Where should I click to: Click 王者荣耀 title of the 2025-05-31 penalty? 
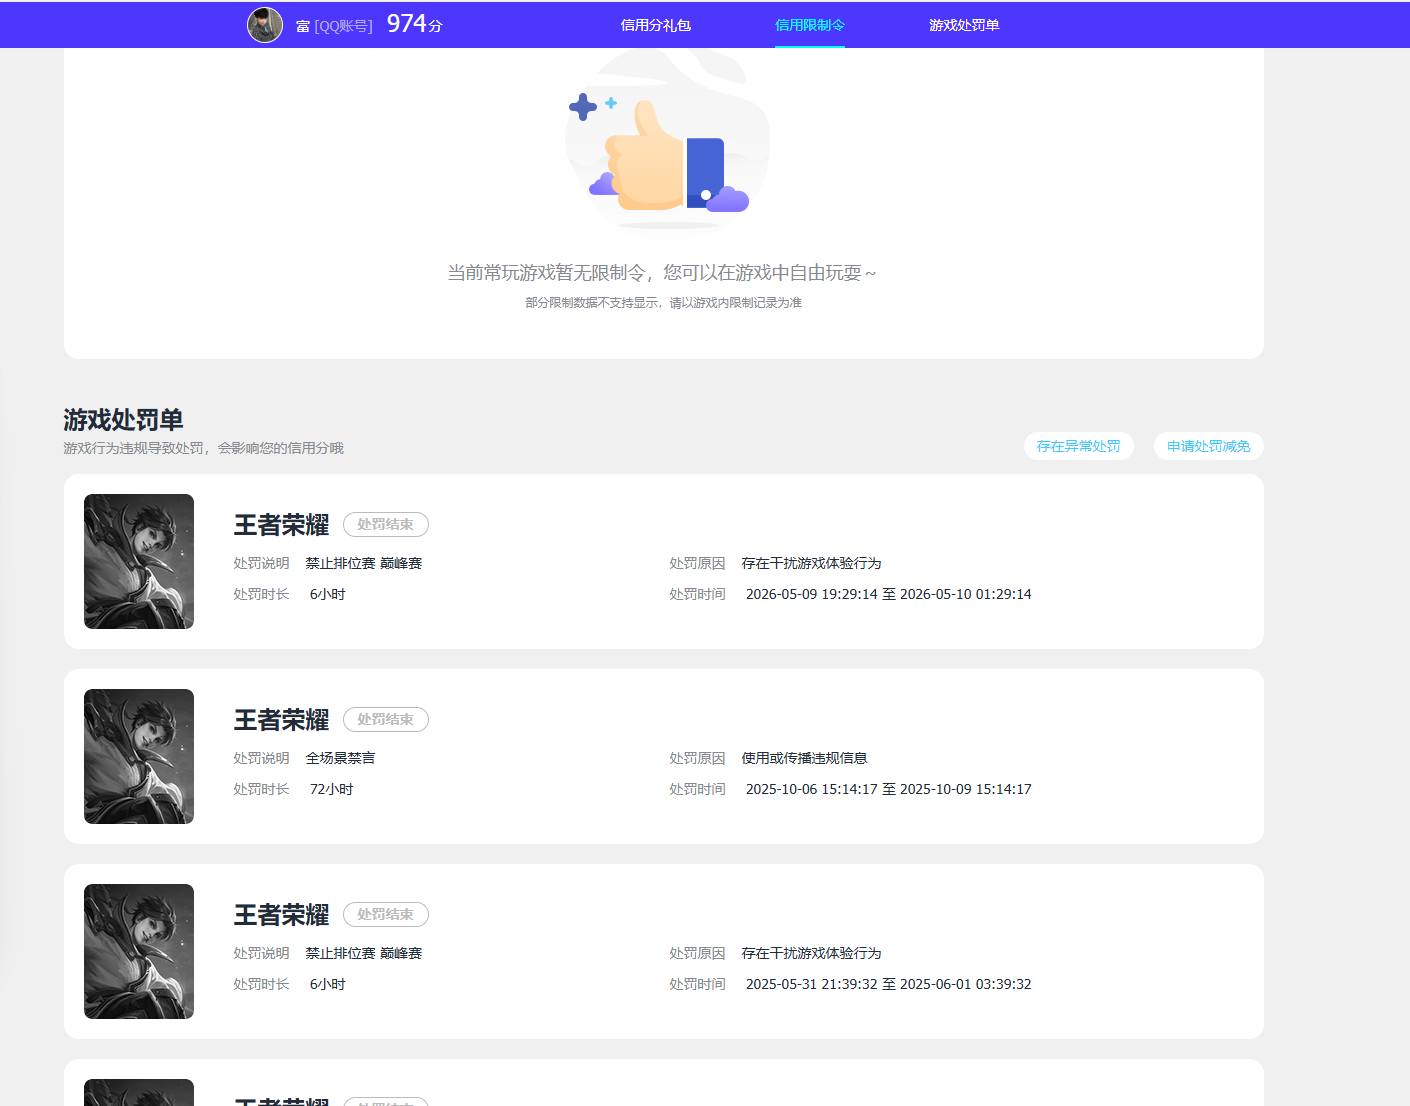282,915
